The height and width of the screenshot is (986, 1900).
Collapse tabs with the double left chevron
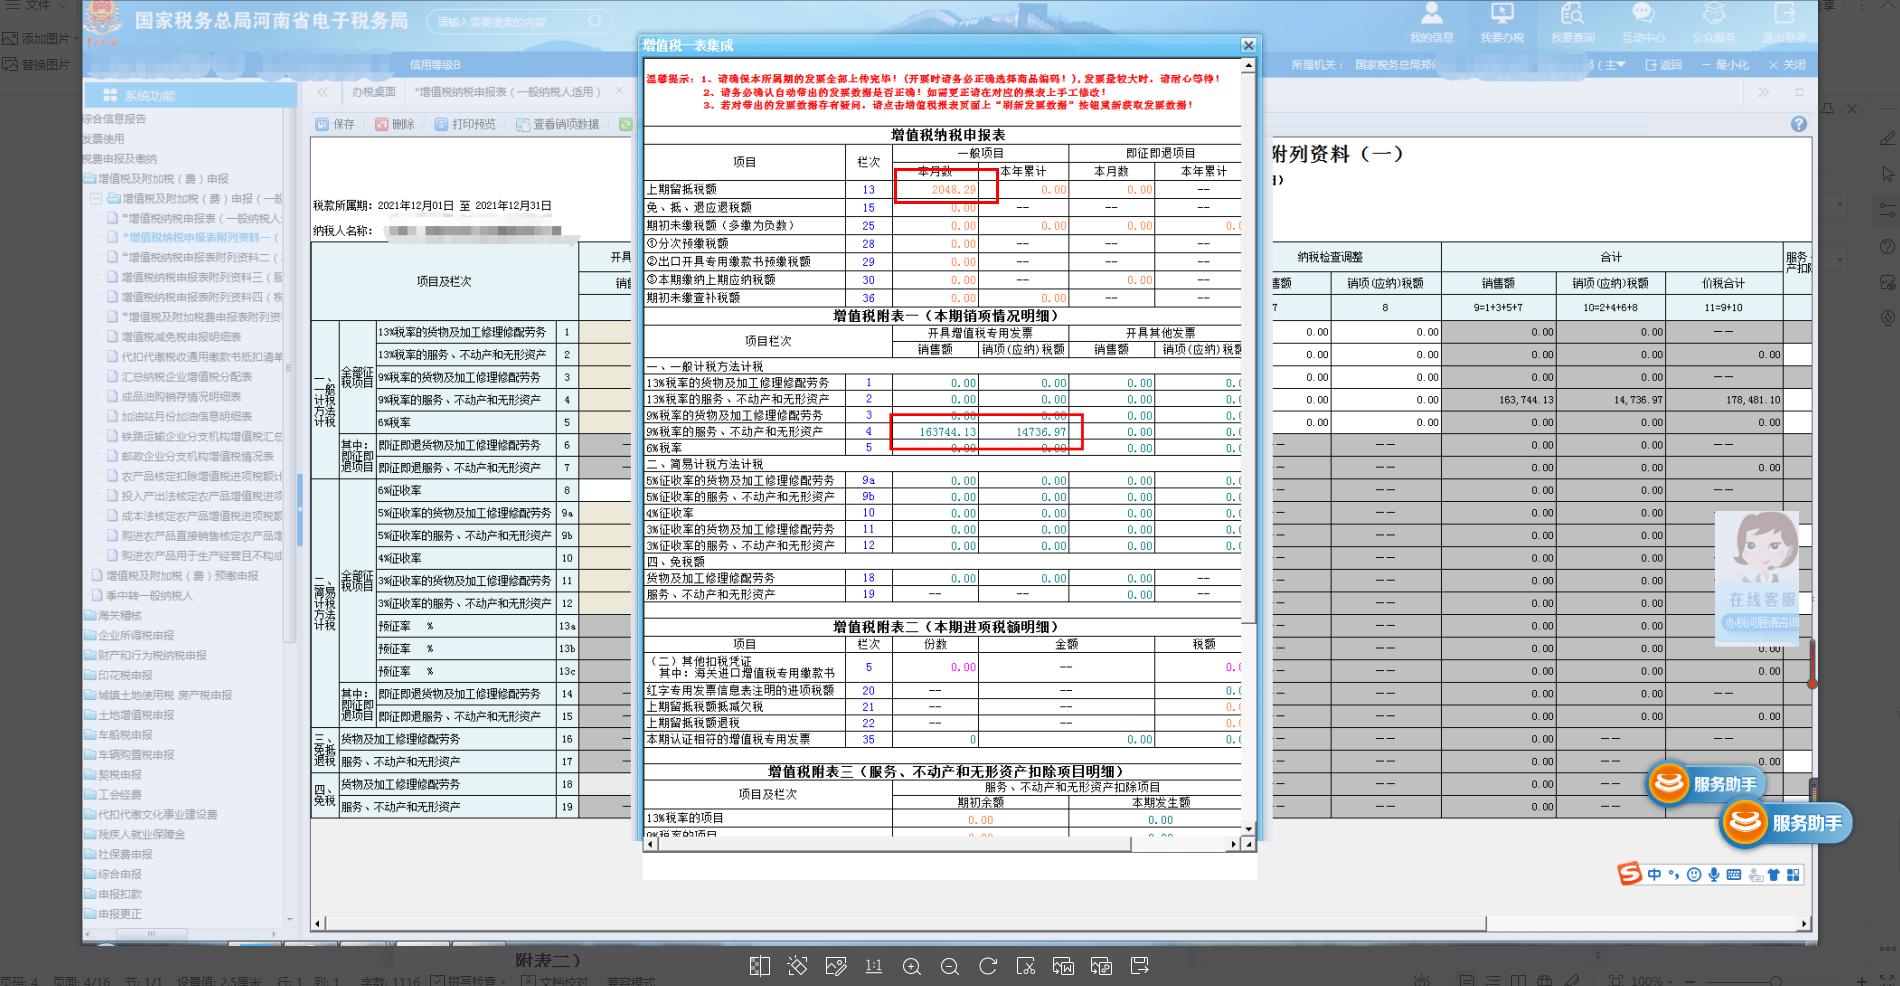click(322, 92)
